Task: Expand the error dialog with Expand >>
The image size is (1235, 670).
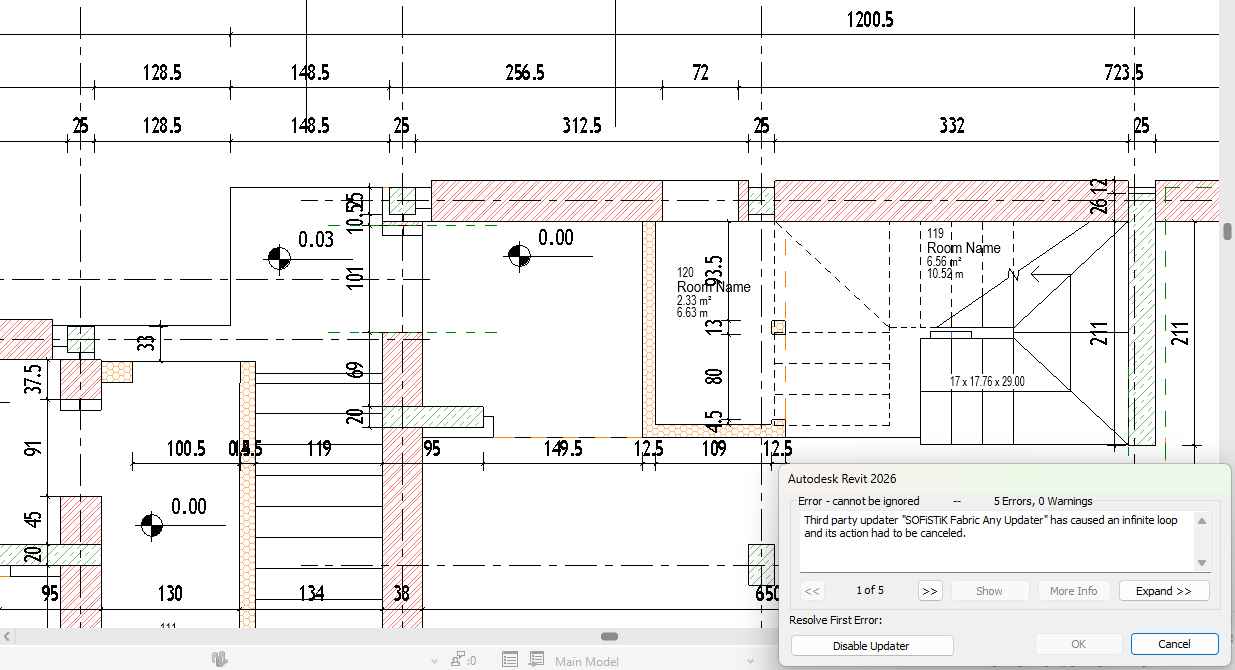Action: 1163,591
